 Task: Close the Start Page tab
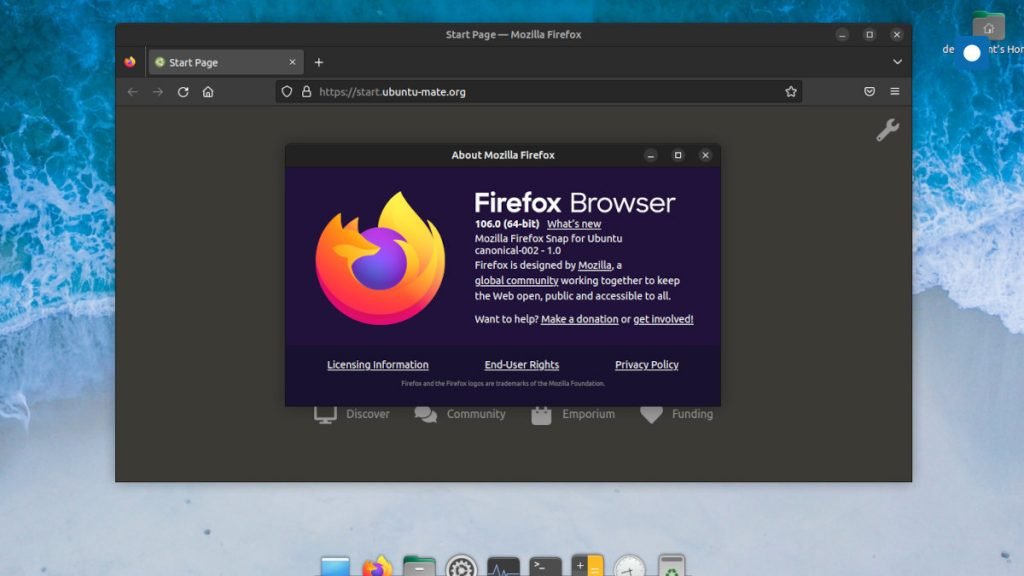pyautogui.click(x=292, y=62)
